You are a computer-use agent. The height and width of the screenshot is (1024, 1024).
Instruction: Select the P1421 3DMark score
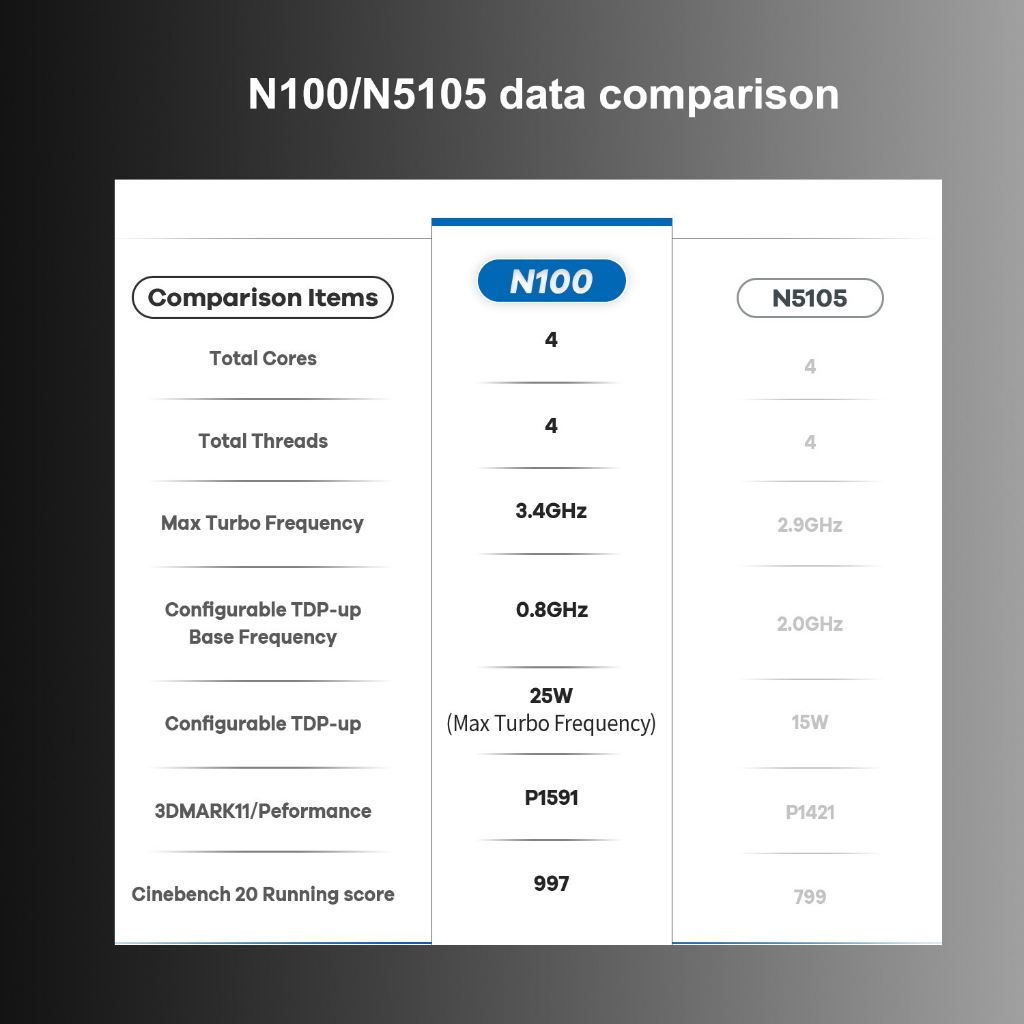pyautogui.click(x=810, y=812)
